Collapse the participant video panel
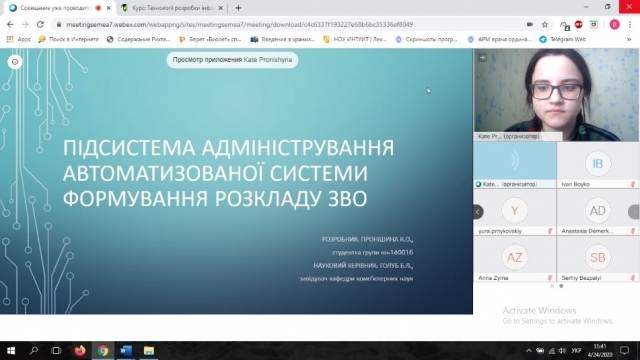 [x=482, y=58]
